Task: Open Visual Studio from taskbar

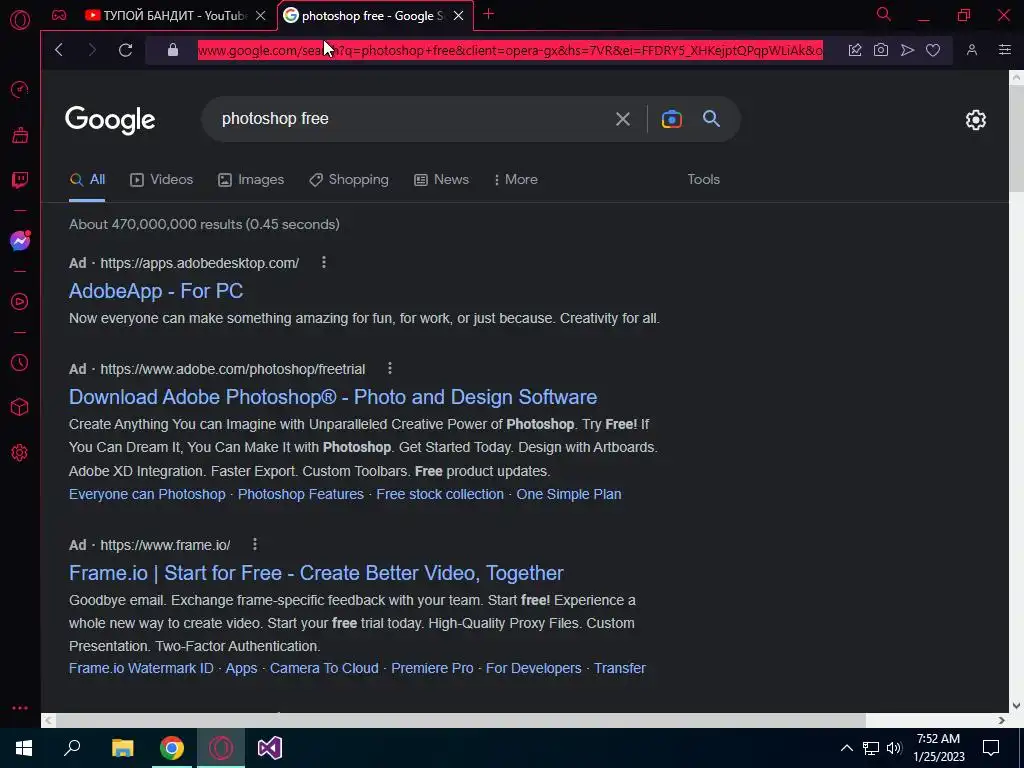Action: [x=270, y=748]
